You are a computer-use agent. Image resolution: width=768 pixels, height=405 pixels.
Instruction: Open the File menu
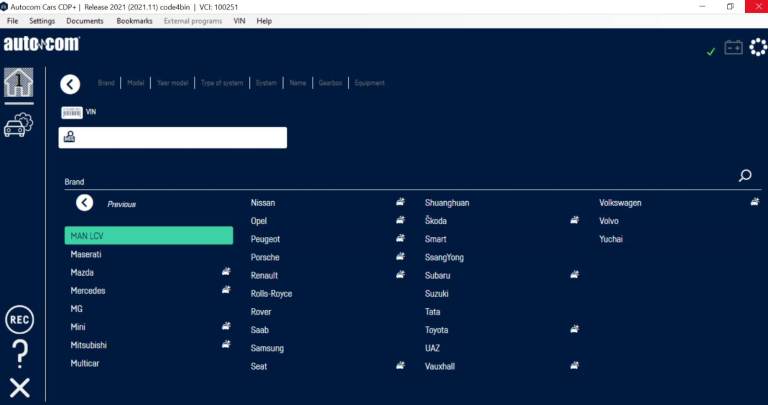(x=12, y=20)
